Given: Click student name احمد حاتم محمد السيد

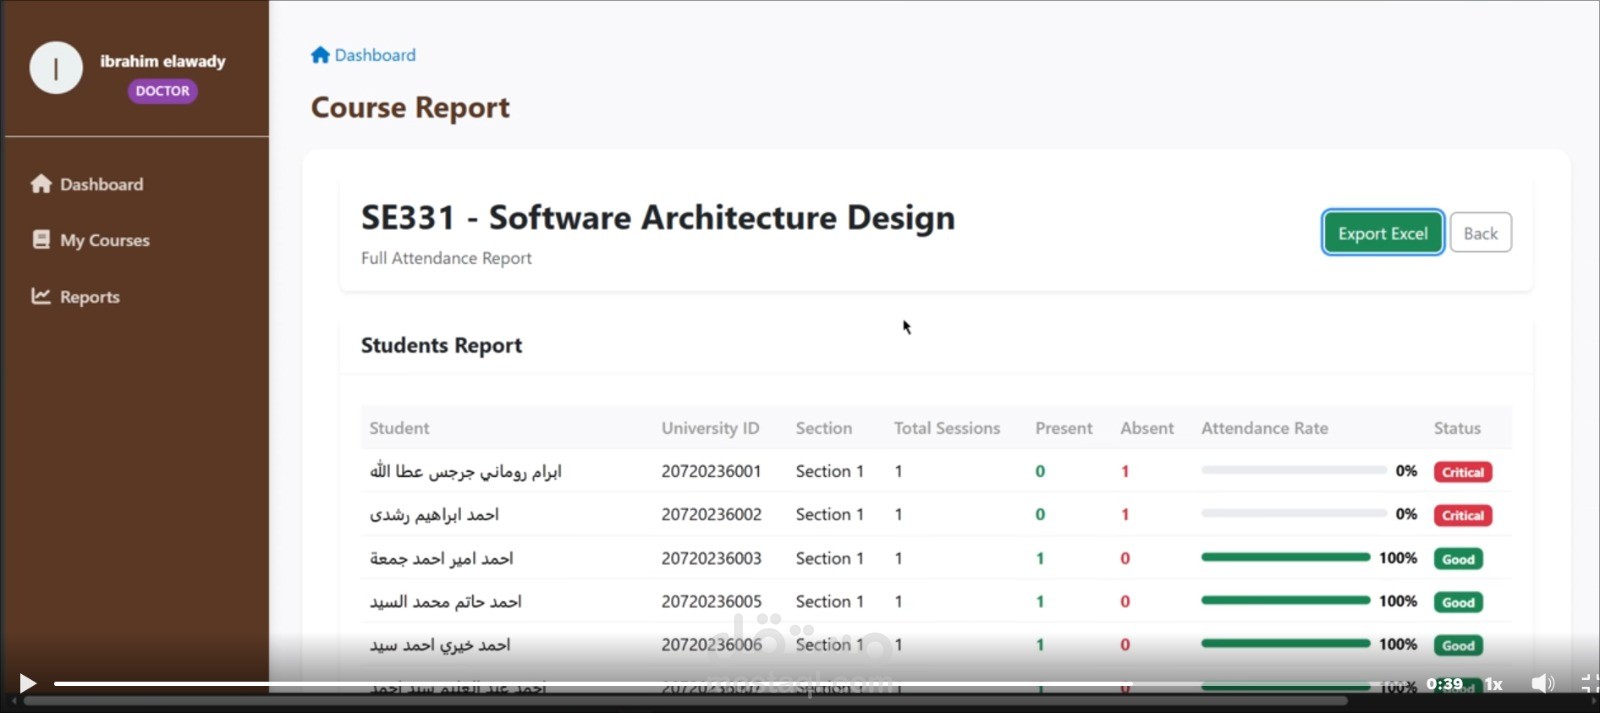Looking at the screenshot, I should [x=445, y=601].
